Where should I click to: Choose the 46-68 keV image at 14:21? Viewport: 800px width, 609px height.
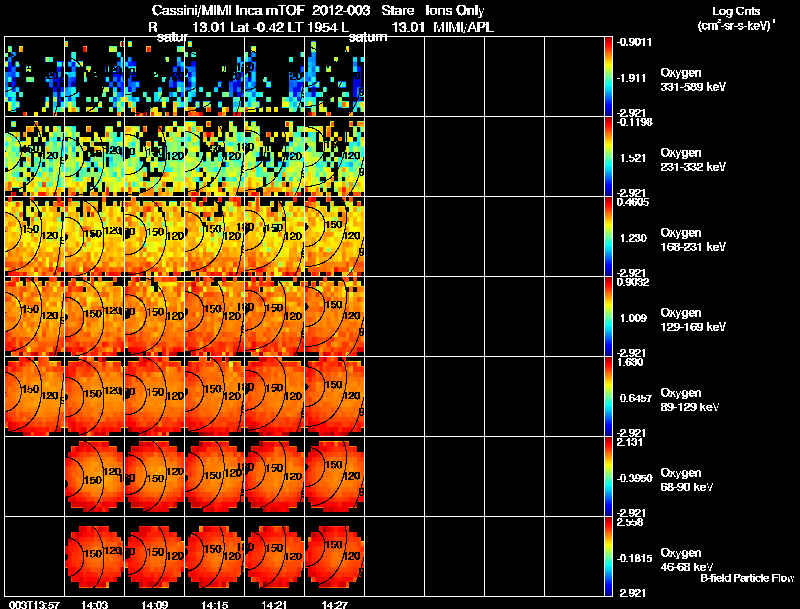(x=274, y=556)
